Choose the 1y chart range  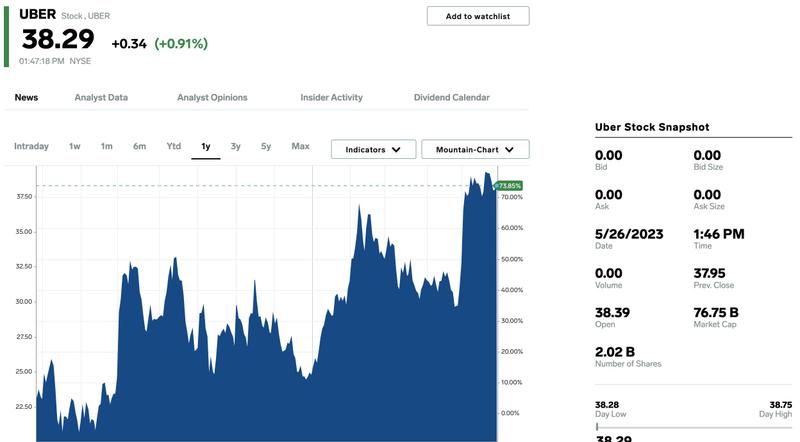tap(206, 146)
